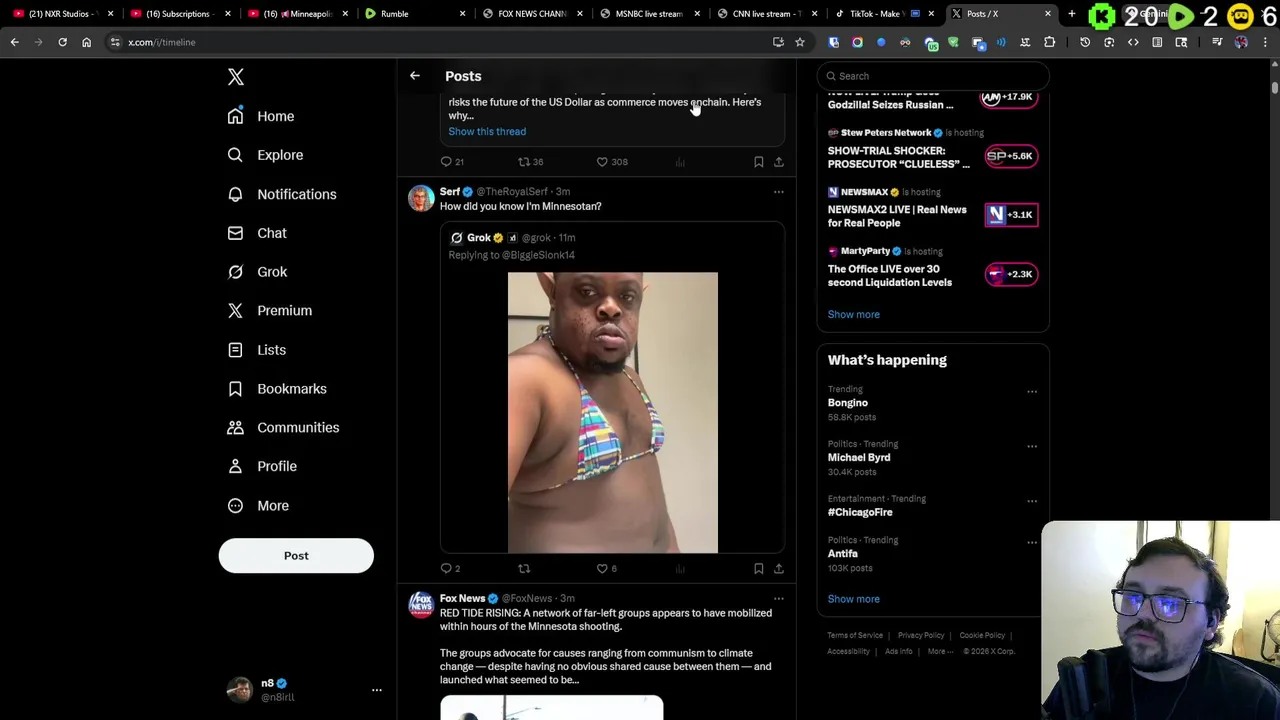Screen dimensions: 1280x720
Task: Click the browser home button
Action: click(86, 42)
